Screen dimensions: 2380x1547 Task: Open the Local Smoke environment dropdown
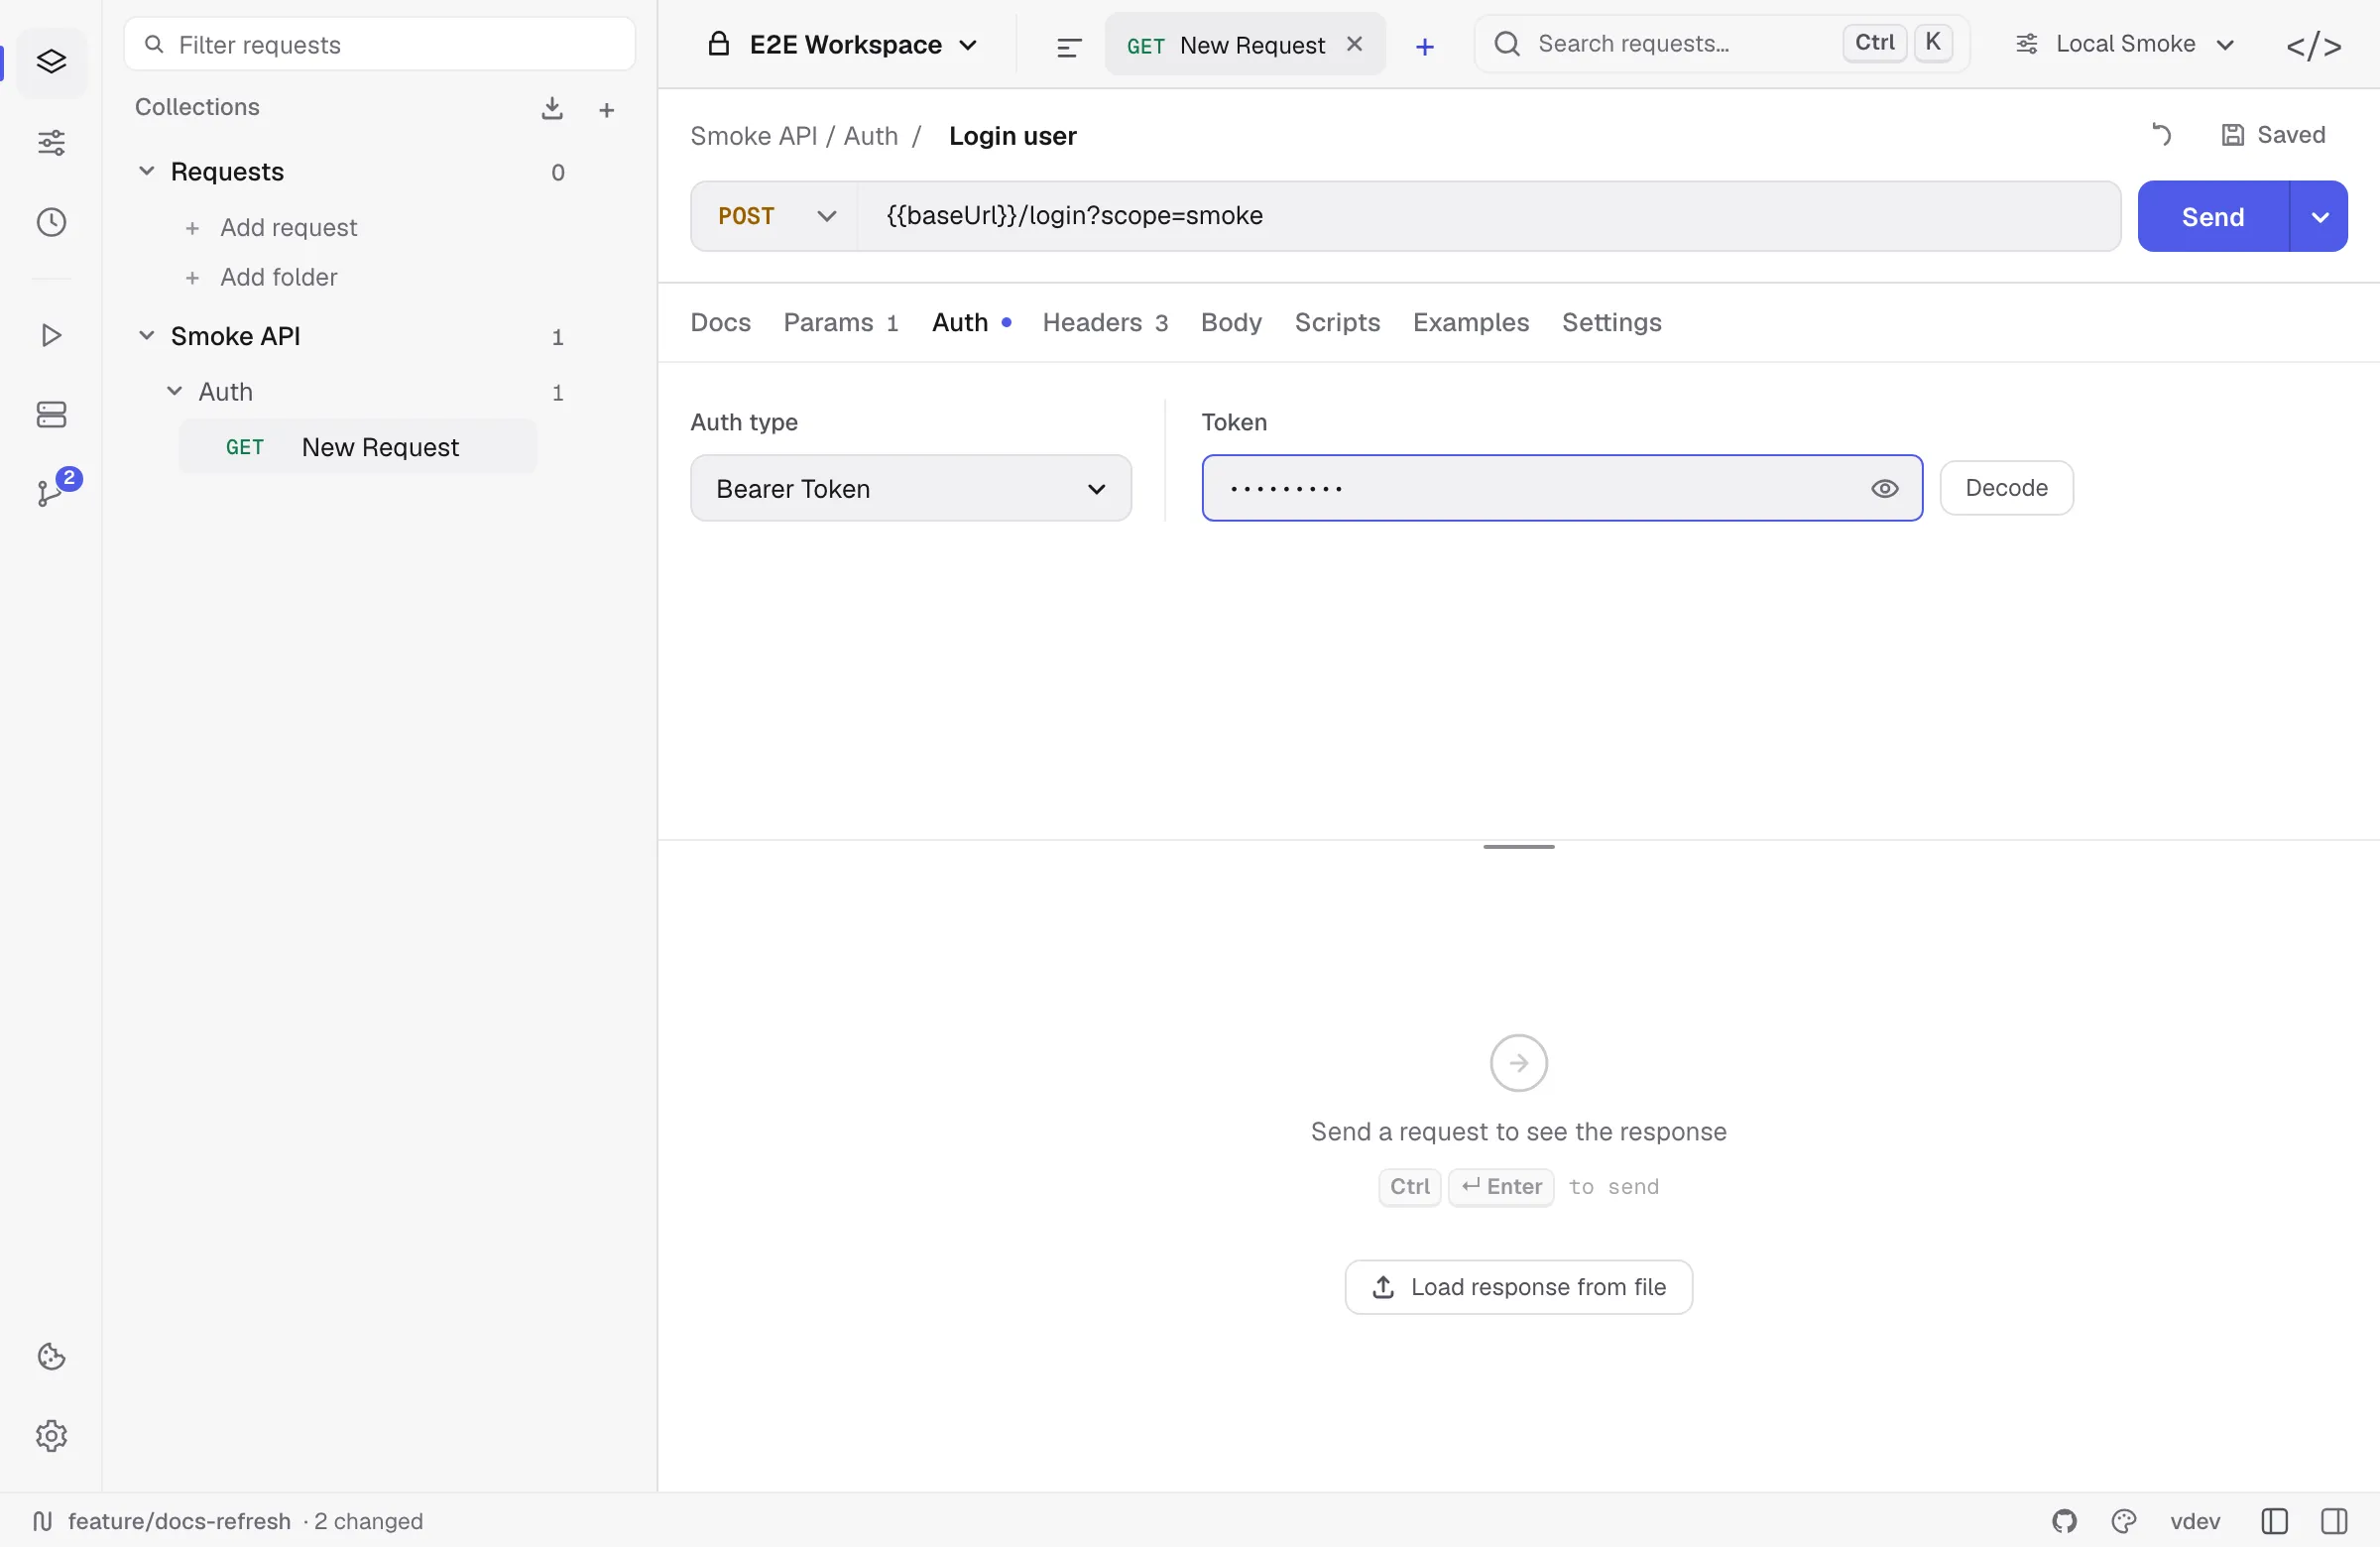[2124, 44]
